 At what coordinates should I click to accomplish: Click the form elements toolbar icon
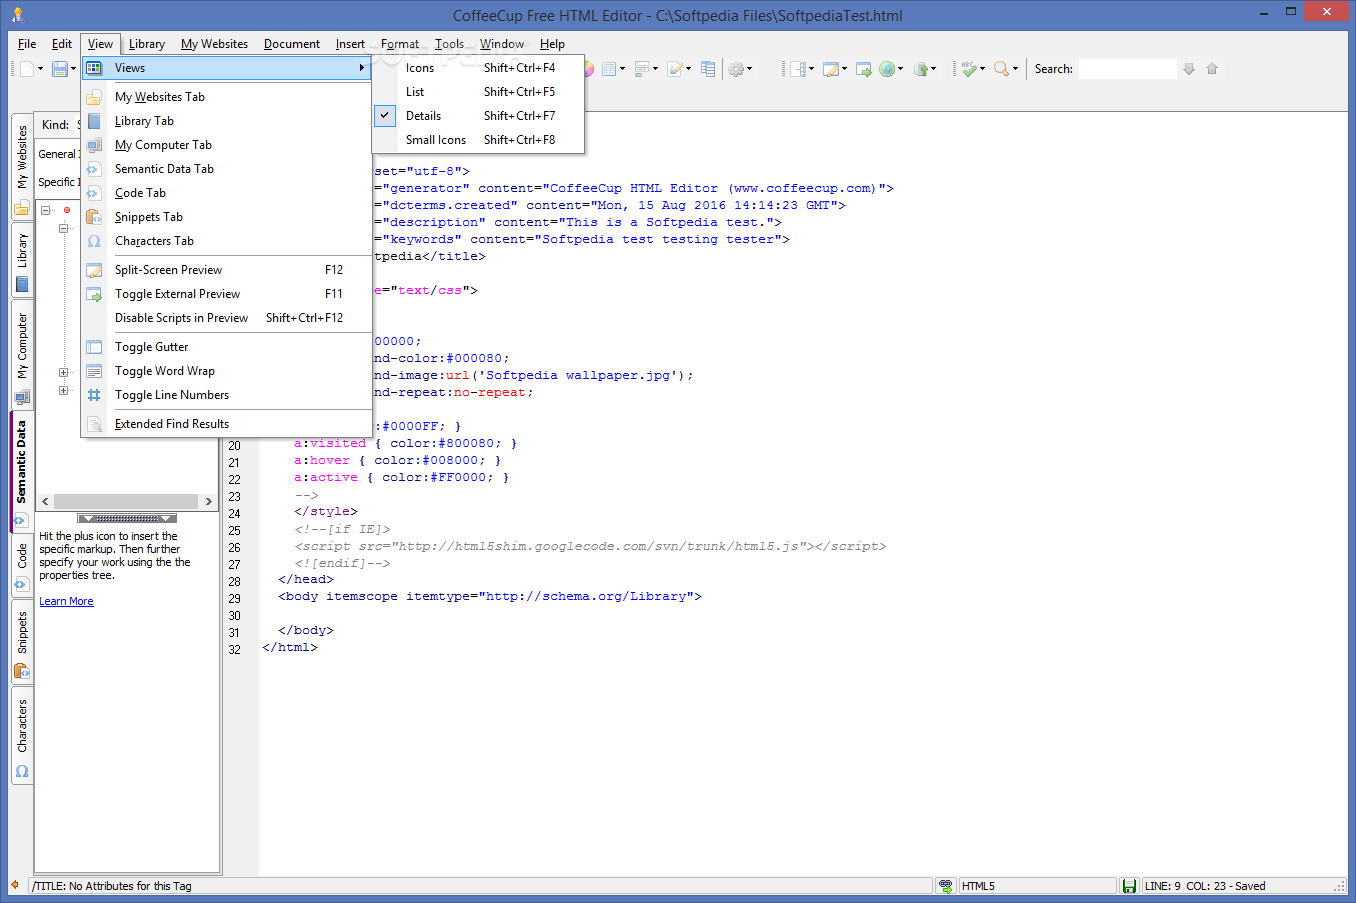point(641,69)
